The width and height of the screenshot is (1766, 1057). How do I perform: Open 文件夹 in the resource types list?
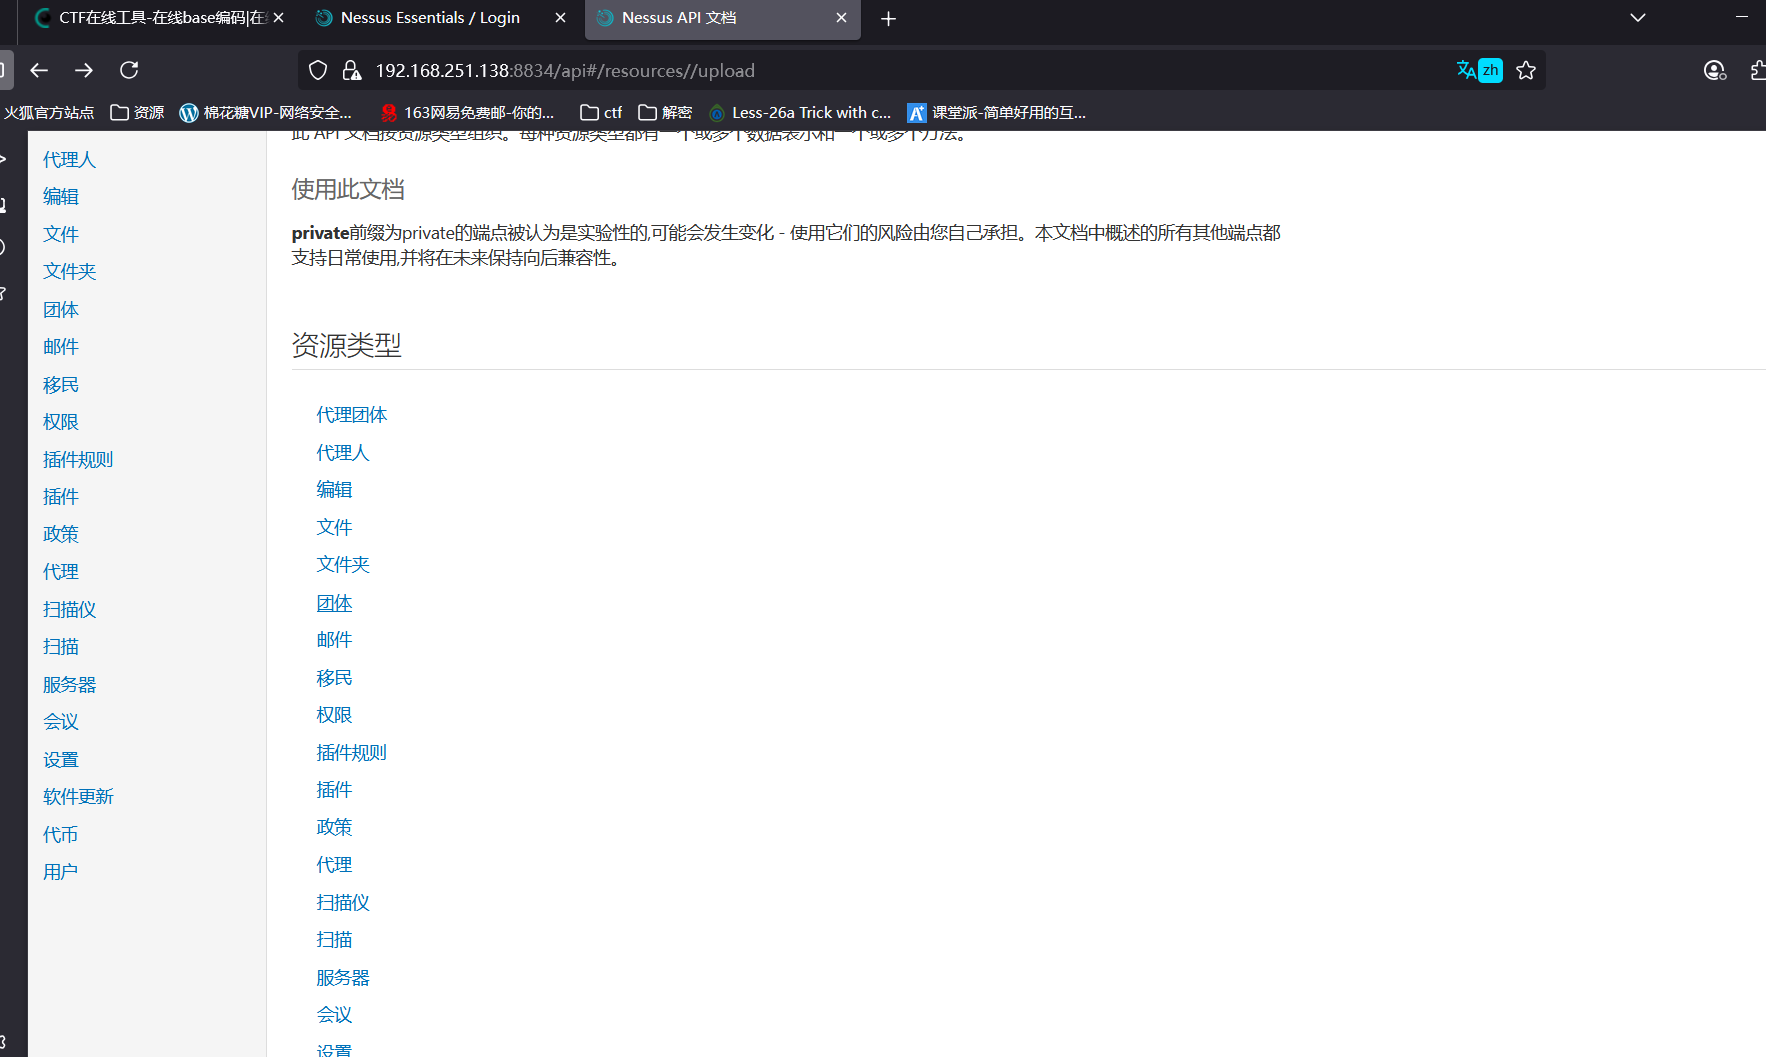tap(343, 565)
